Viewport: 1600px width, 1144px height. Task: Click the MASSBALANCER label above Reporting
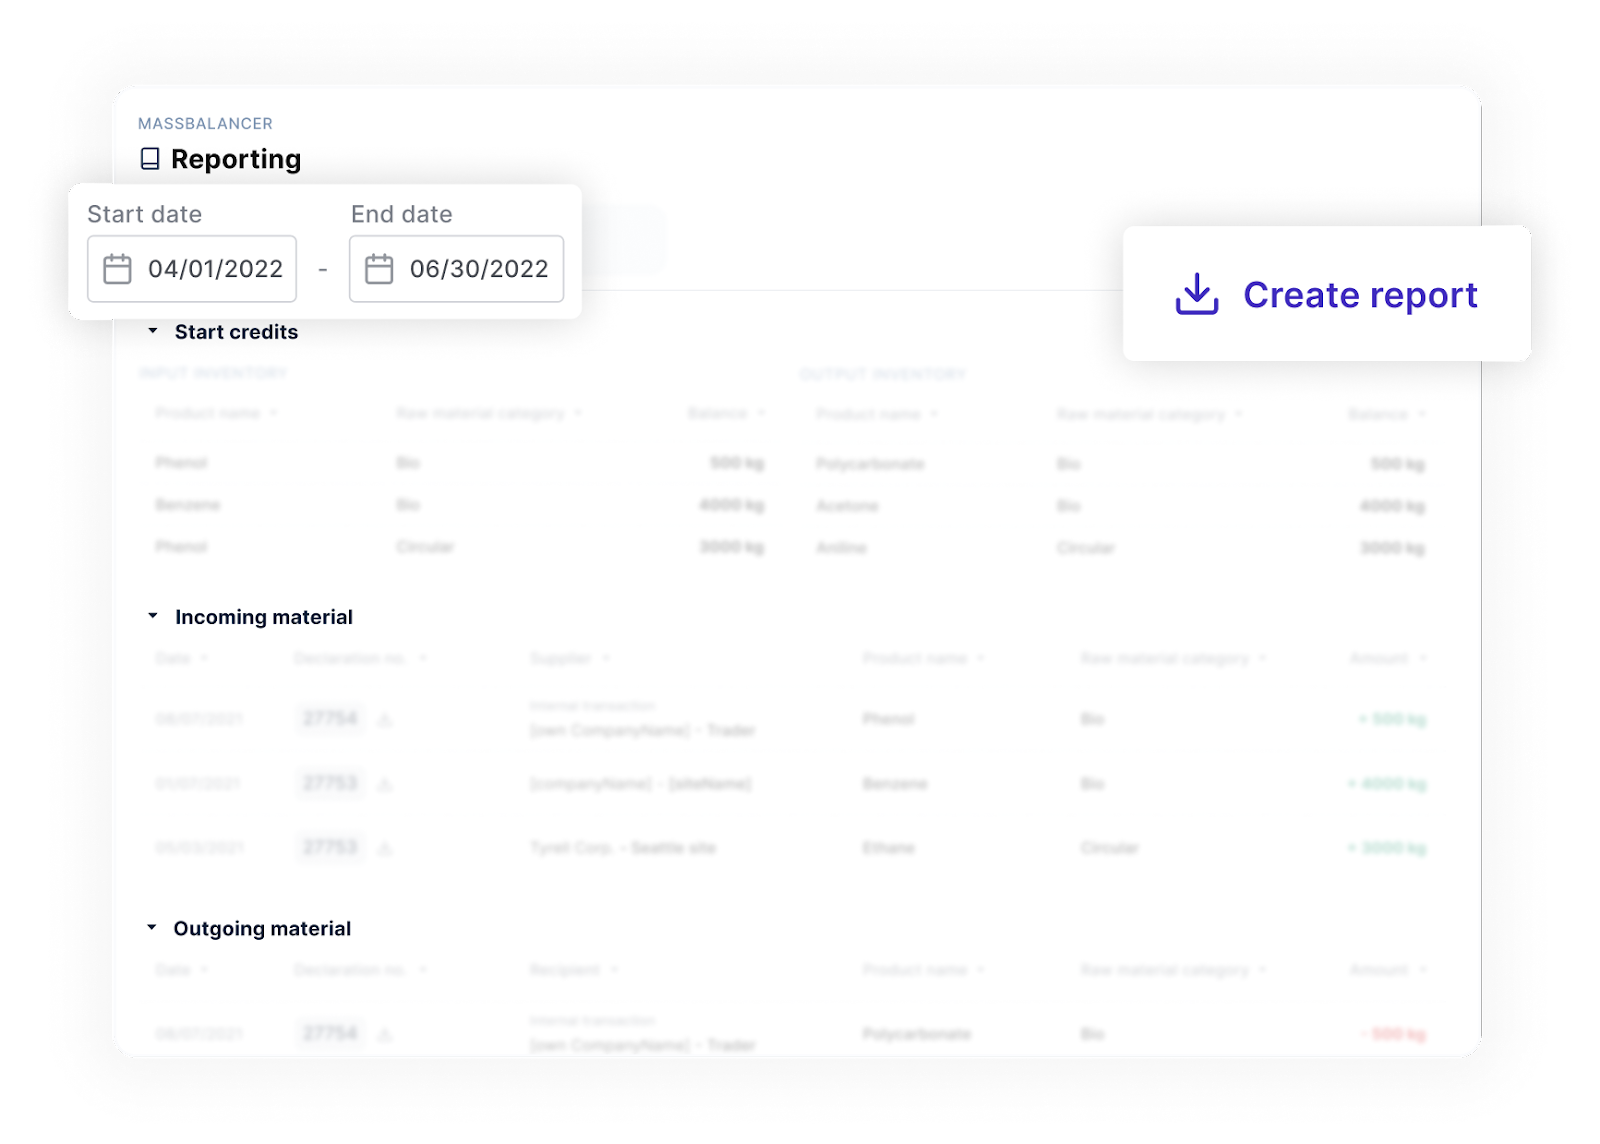[207, 124]
